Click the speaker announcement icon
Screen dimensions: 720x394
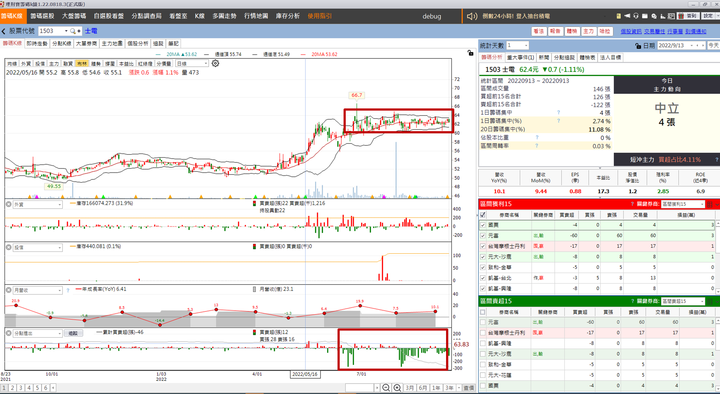472,16
